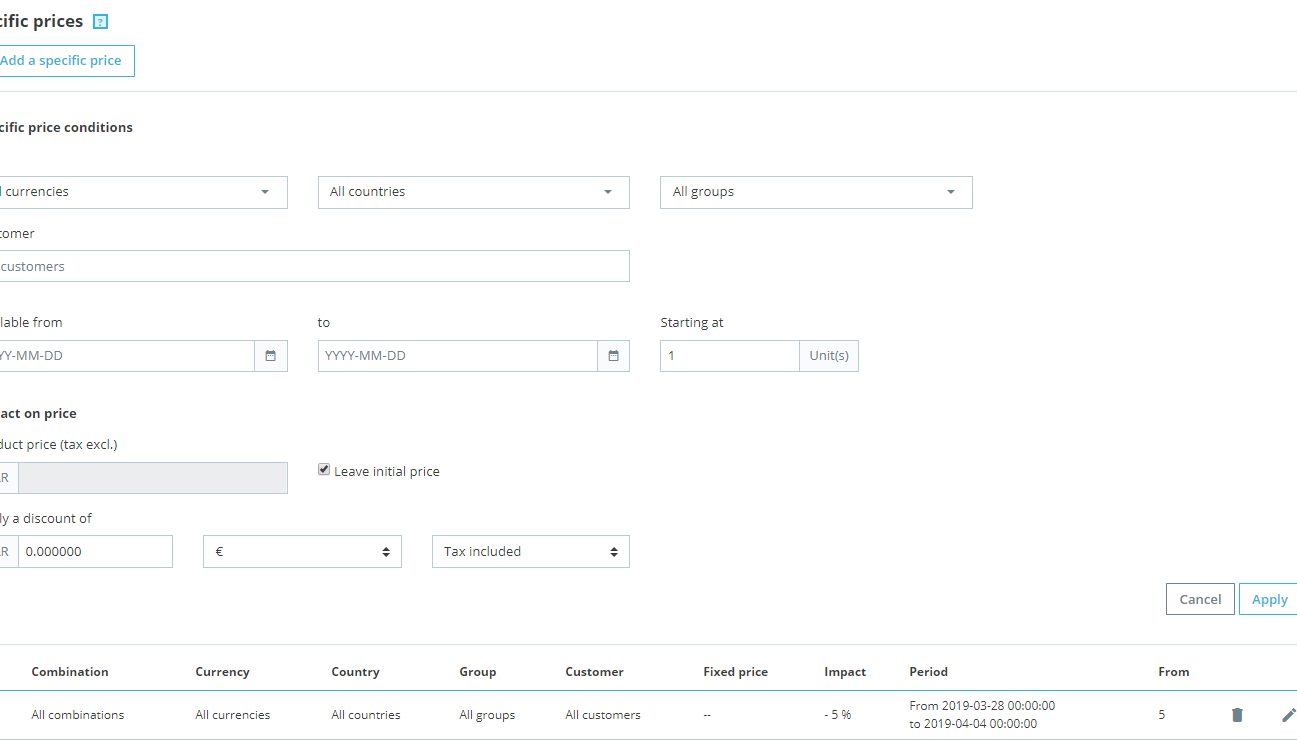The height and width of the screenshot is (745, 1297).
Task: Click the Unit(s) label
Action: (829, 356)
